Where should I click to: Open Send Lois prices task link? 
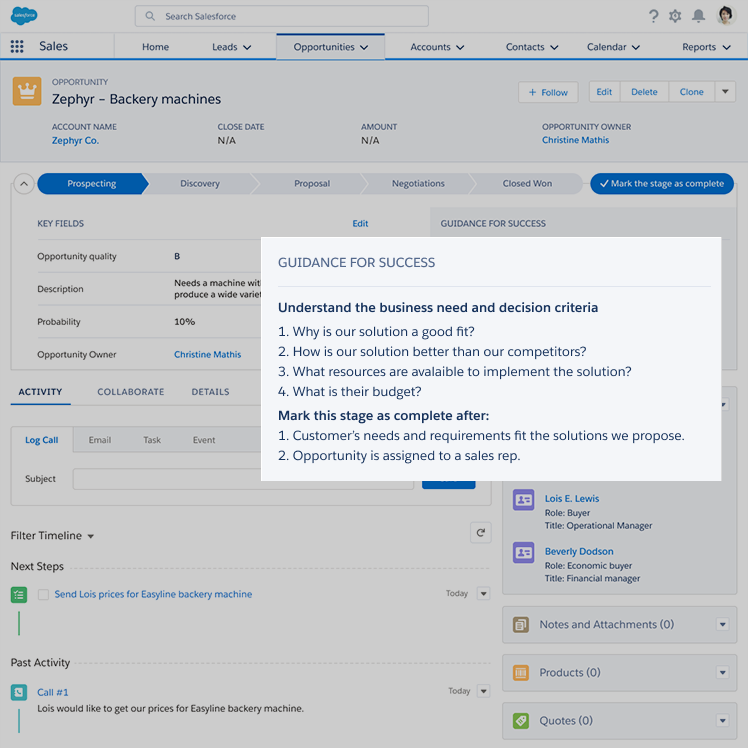153,594
